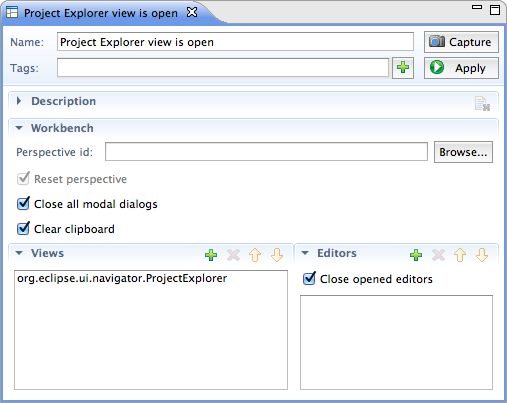
Task: Add an editor with Editors plus icon
Action: pos(416,255)
